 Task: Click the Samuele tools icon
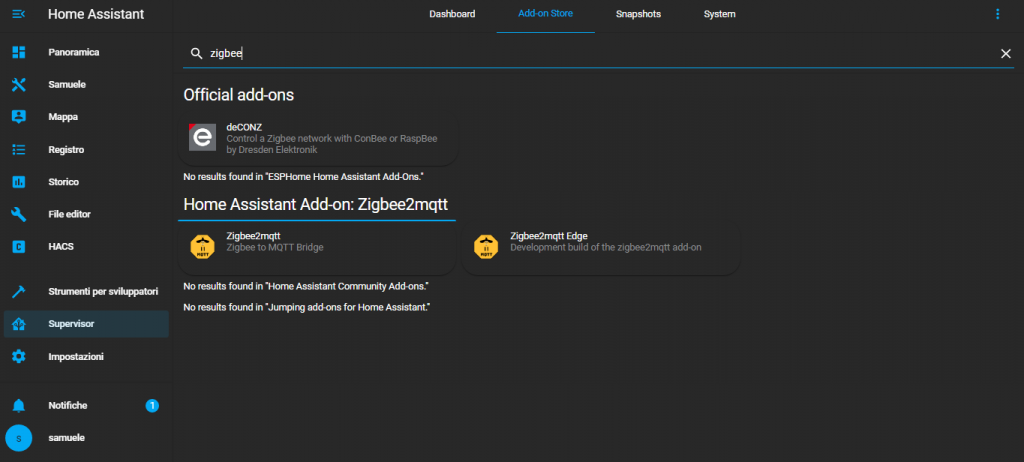click(18, 85)
